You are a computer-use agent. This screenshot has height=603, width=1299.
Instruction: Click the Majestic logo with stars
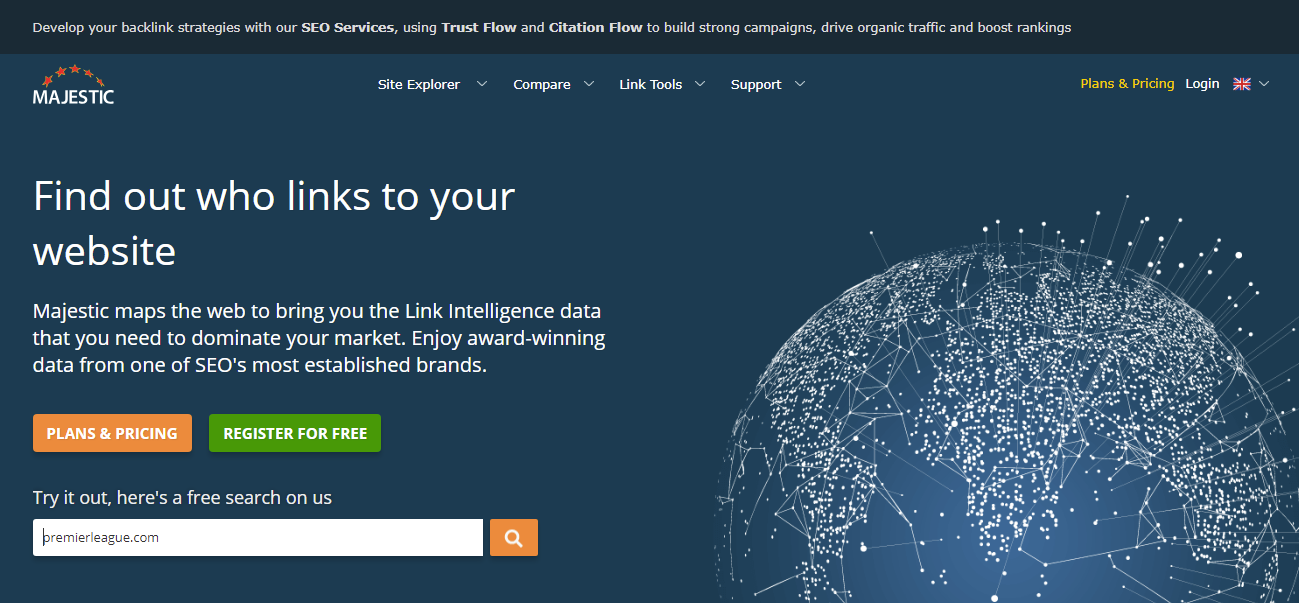(73, 85)
